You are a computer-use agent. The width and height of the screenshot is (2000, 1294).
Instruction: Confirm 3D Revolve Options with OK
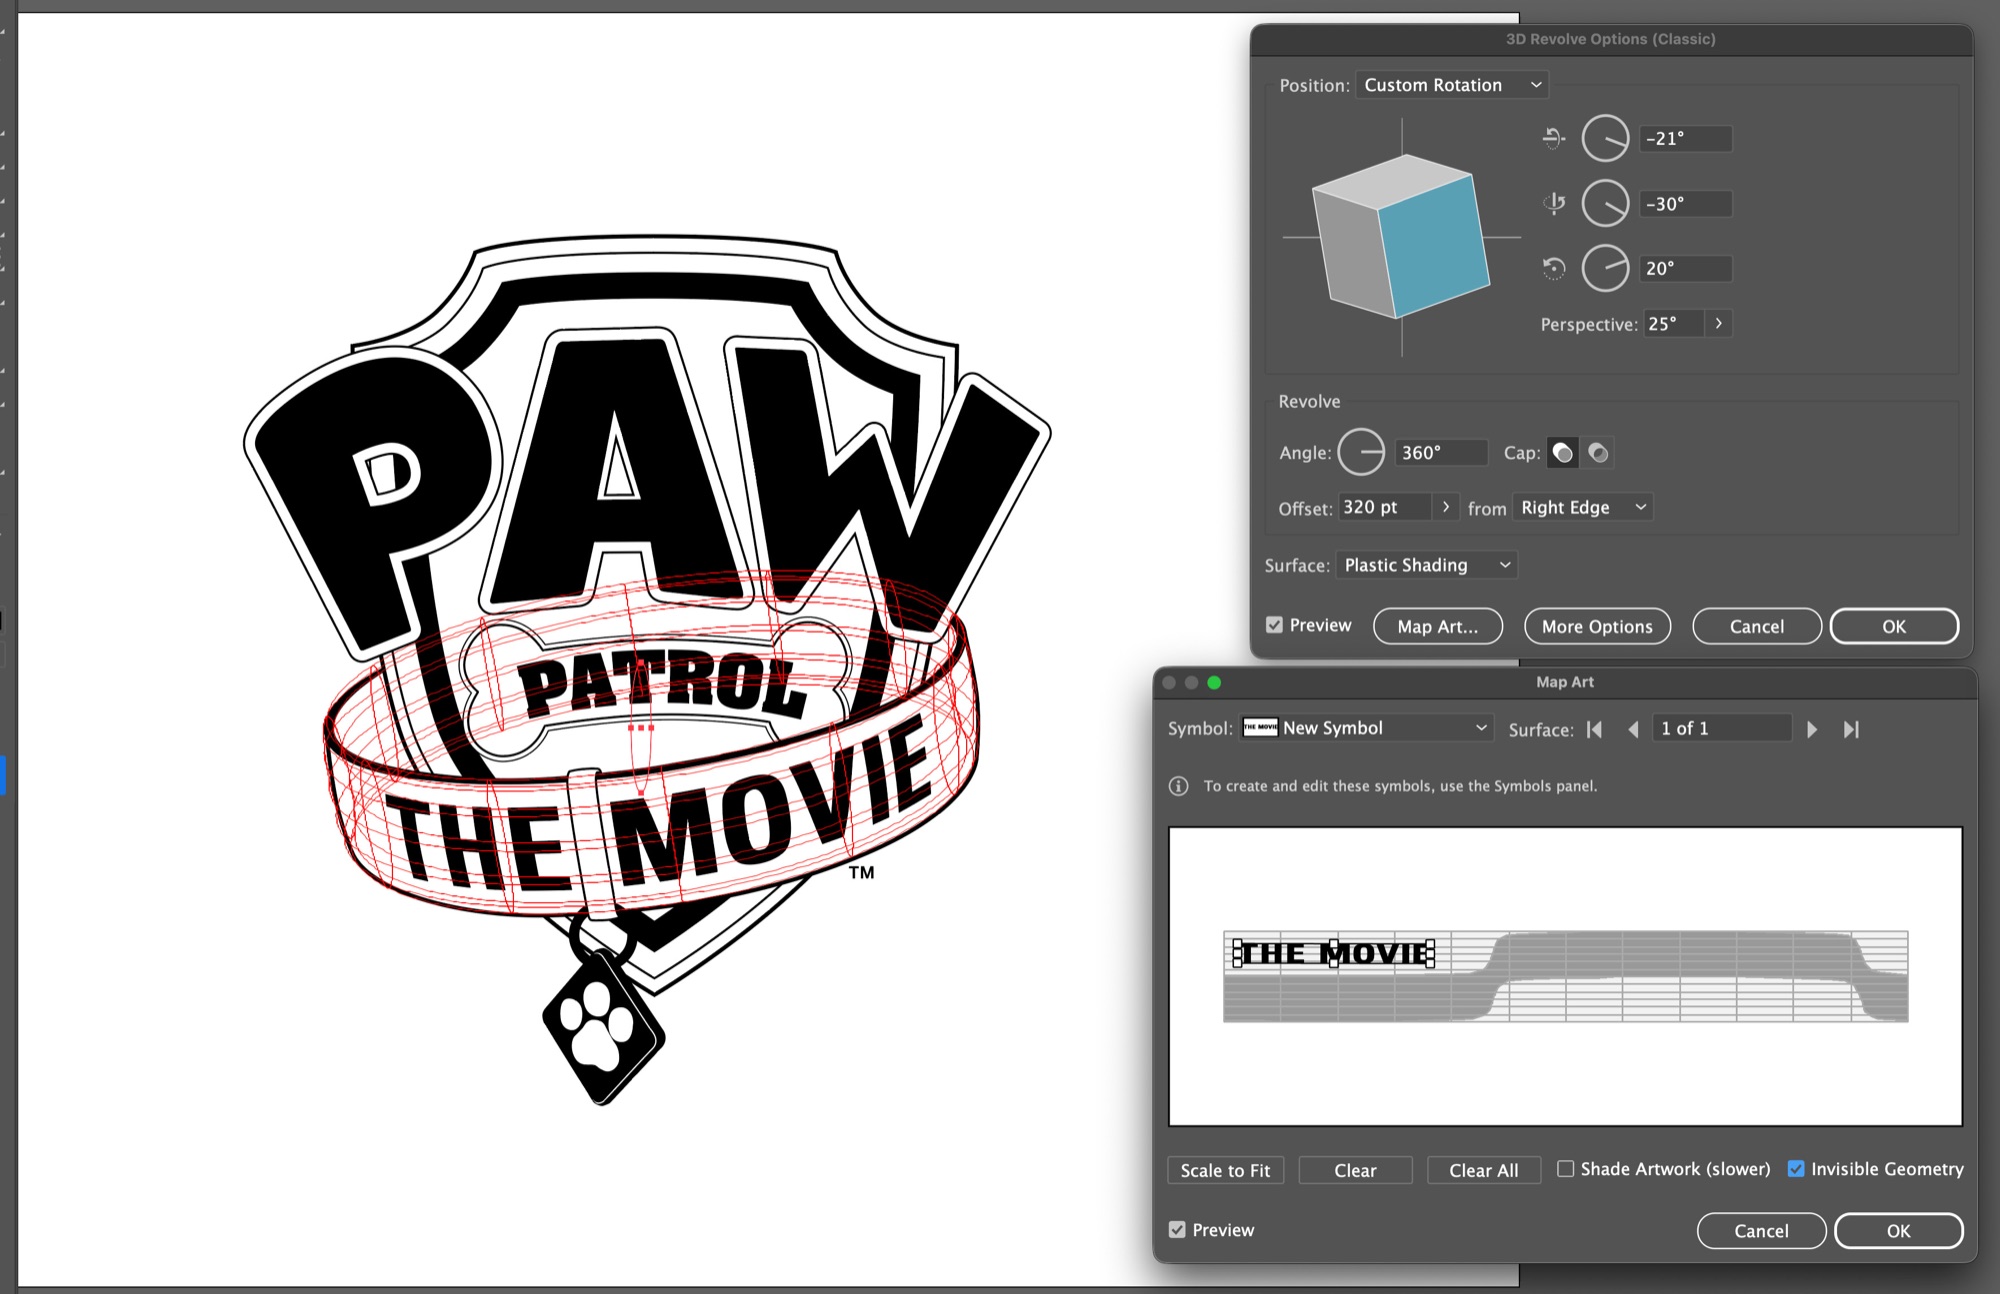[1894, 626]
